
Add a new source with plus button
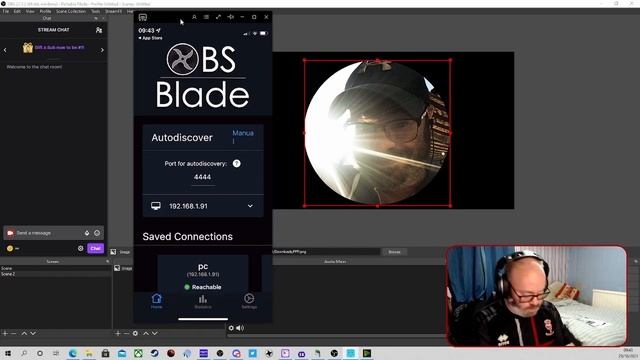tap(118, 333)
